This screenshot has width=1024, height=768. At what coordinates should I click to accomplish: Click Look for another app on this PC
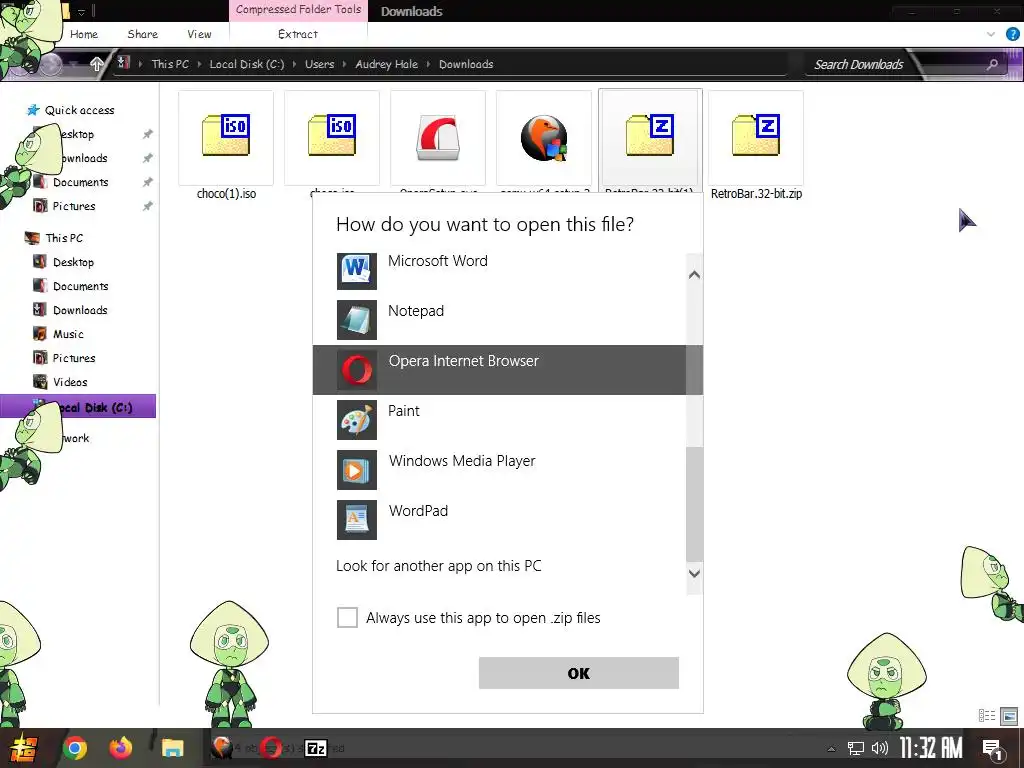[439, 566]
